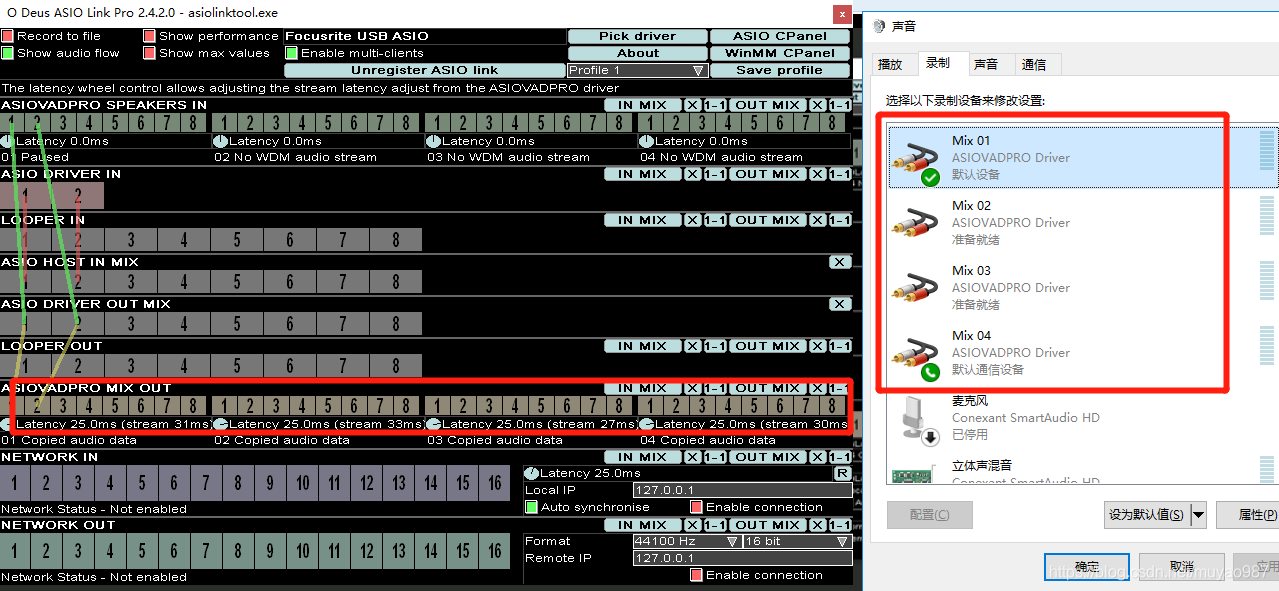The width and height of the screenshot is (1279, 591).
Task: Click the Mix 02 device RCA cable icon
Action: coord(916,222)
